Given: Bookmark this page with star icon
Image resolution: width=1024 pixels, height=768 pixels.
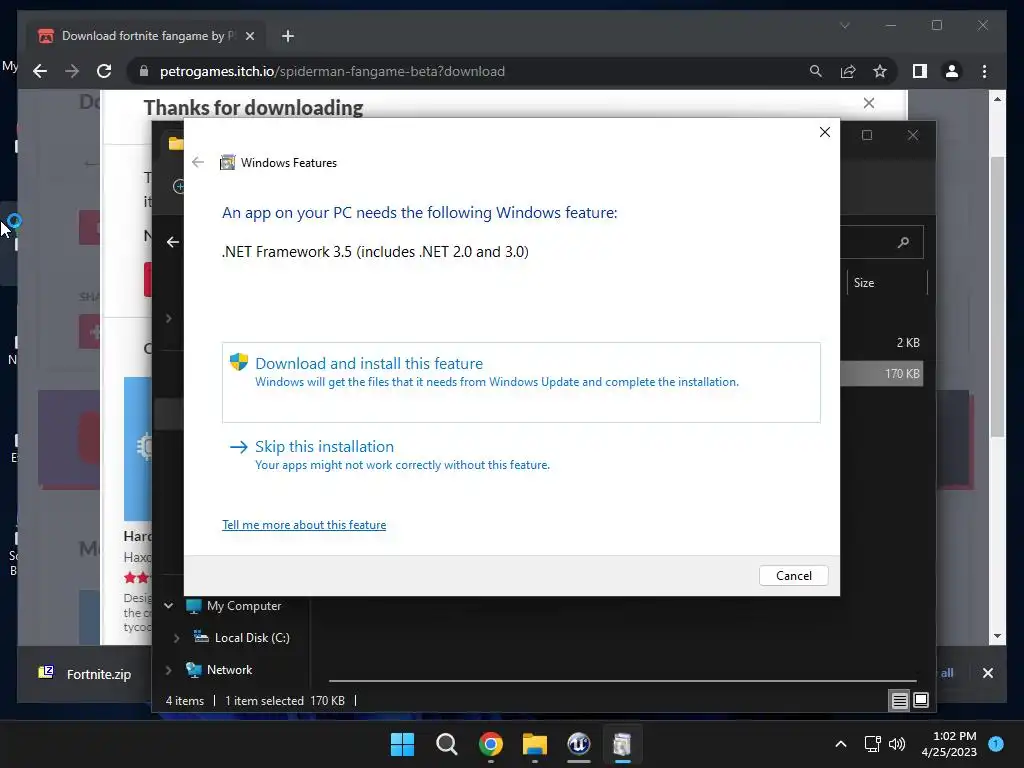Looking at the screenshot, I should [x=880, y=71].
